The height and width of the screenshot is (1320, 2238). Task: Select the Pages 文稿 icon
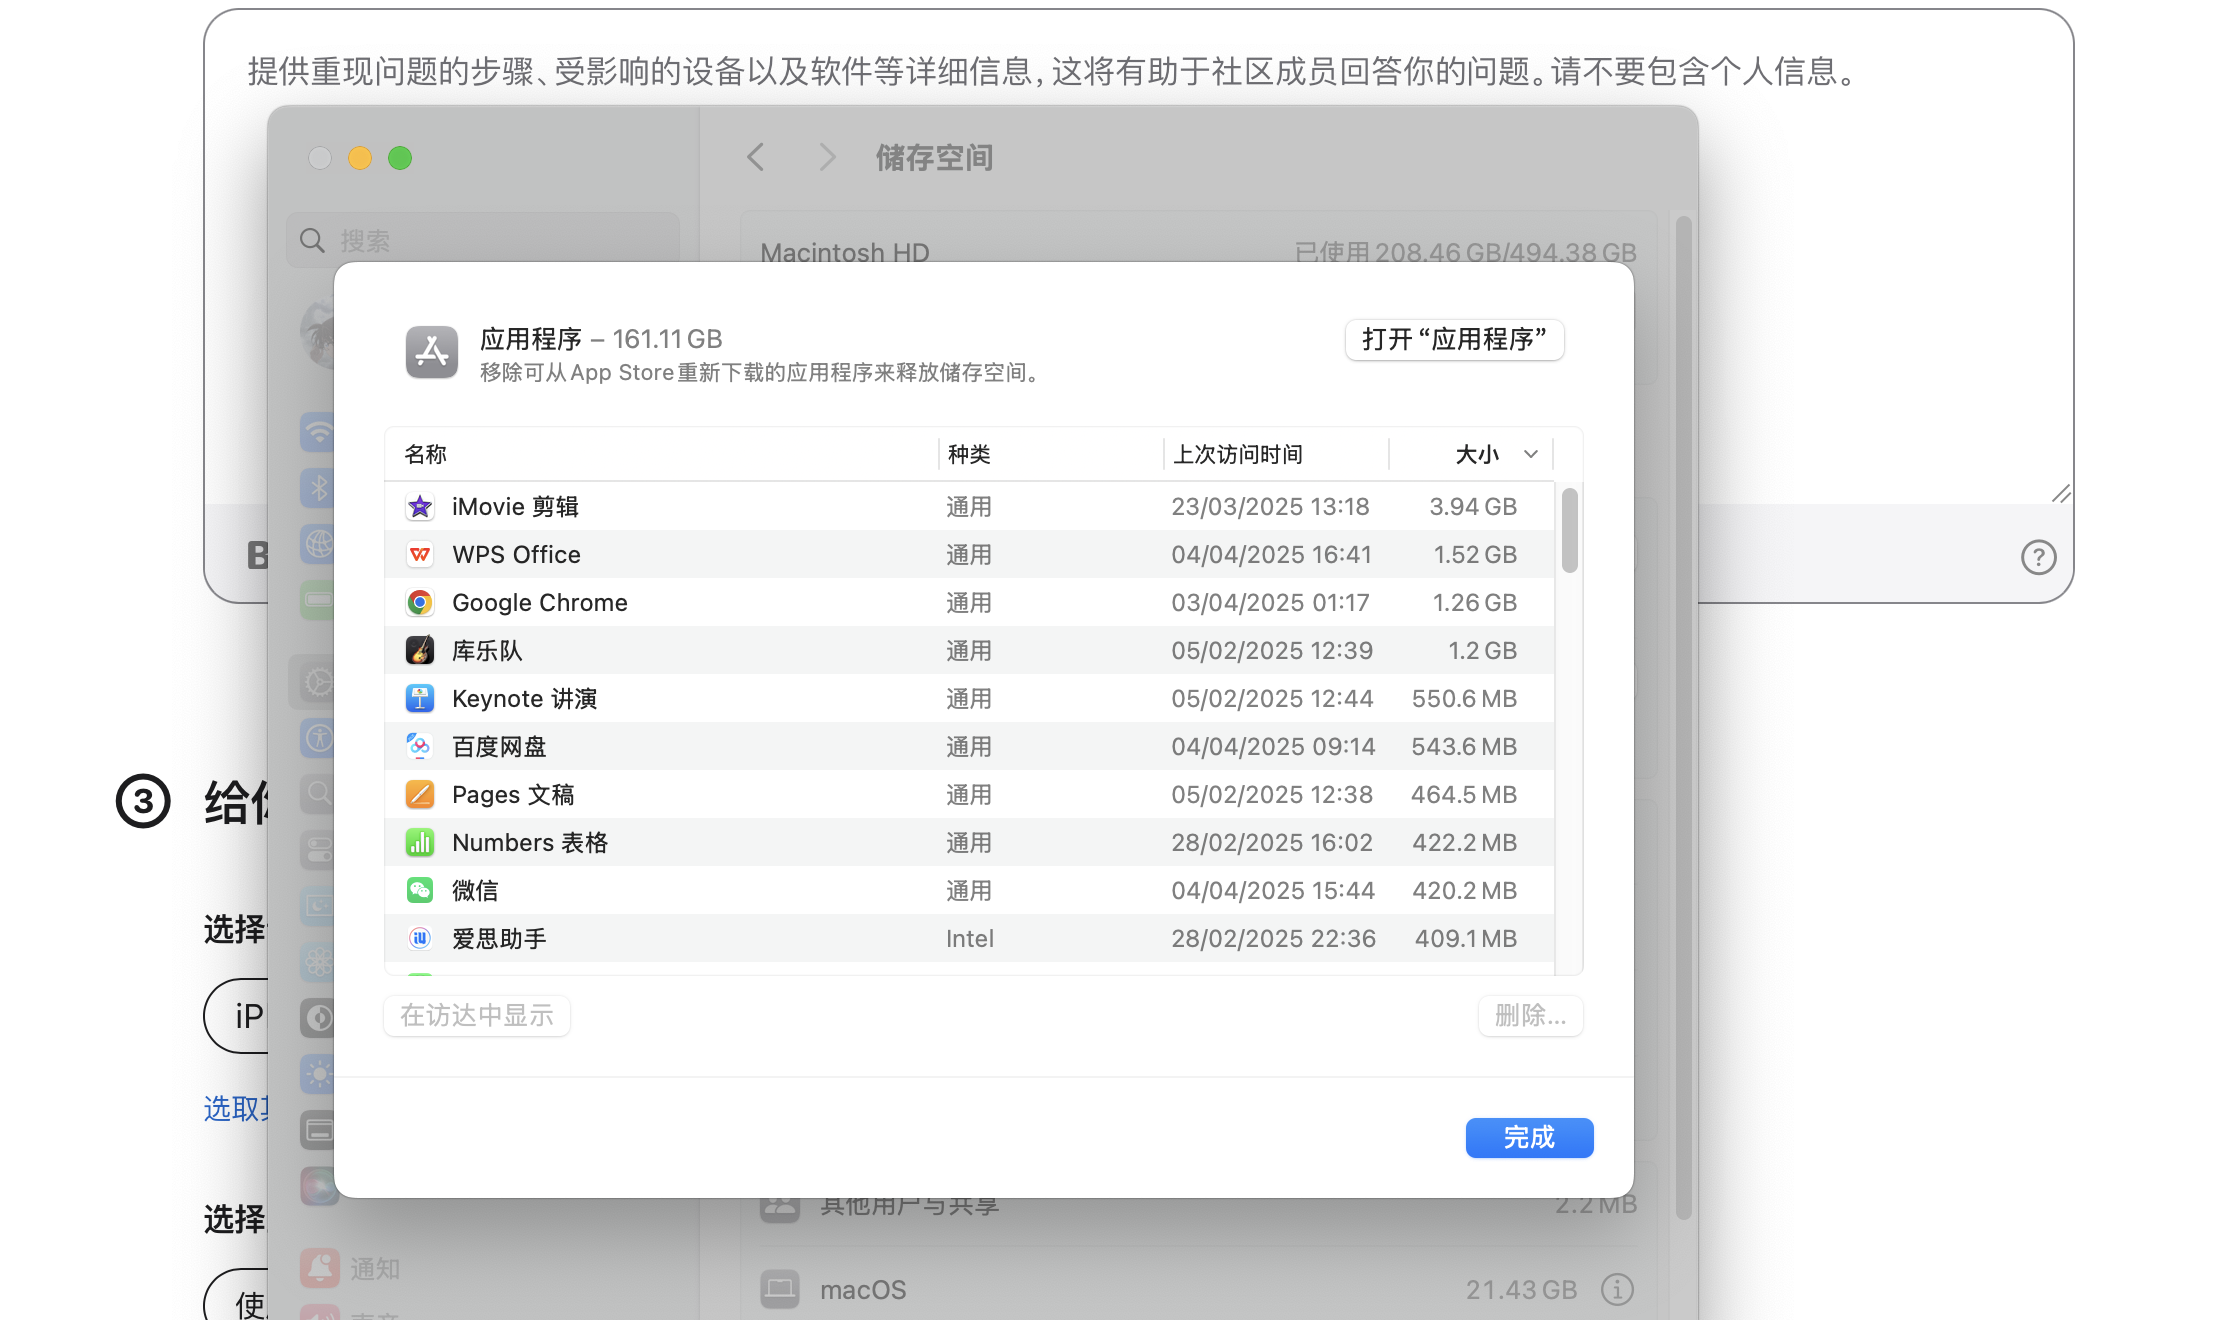(x=420, y=795)
